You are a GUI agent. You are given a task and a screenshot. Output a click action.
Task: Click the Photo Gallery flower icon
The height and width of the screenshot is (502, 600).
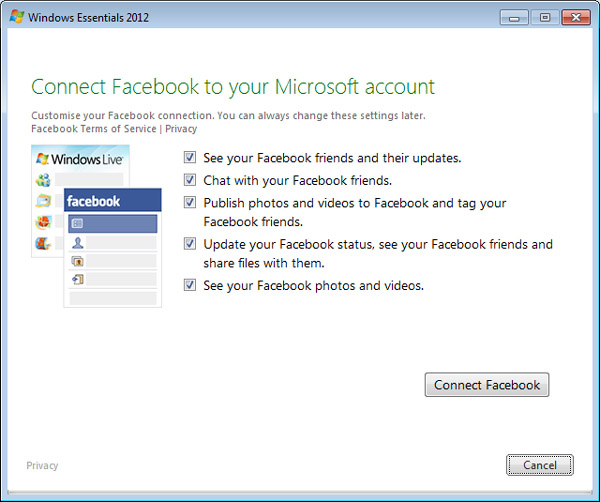point(43,222)
